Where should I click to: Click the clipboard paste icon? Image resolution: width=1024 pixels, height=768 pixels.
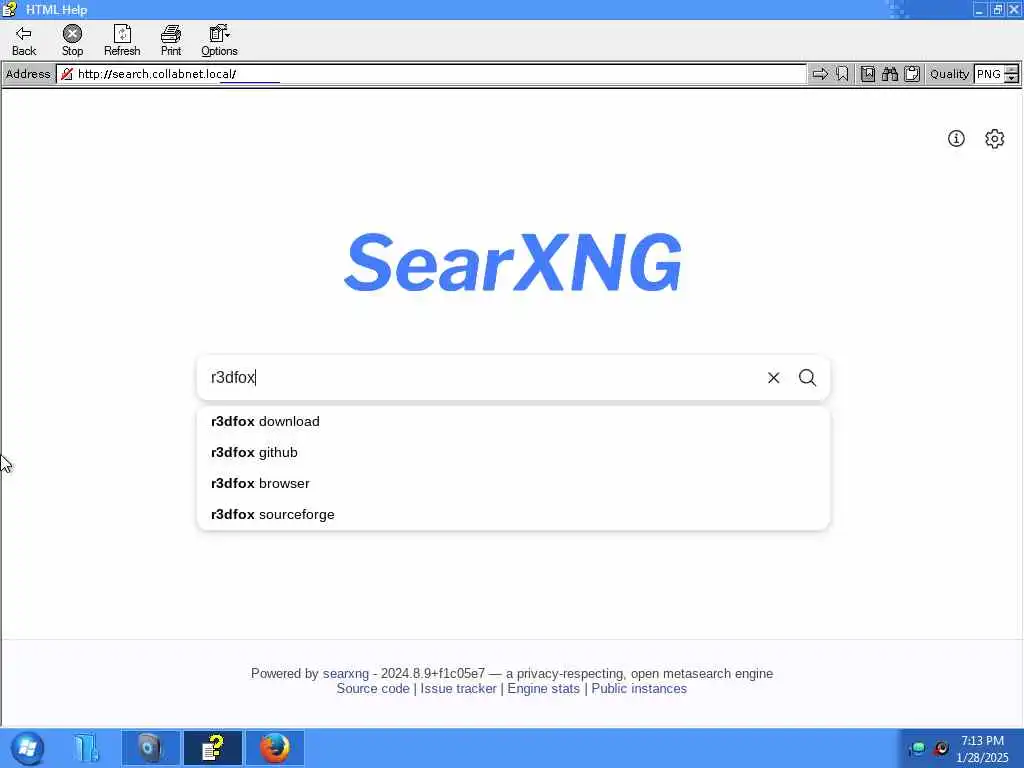[x=912, y=74]
